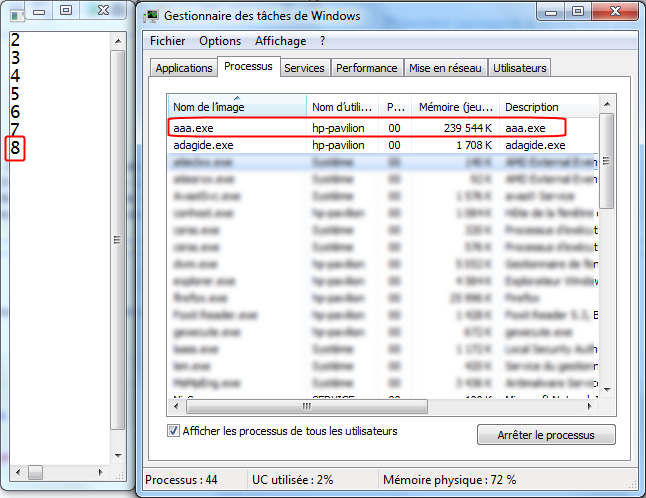Toggle 'Afficher les processus de tous les utilisateurs'
This screenshot has width=646, height=498.
click(x=174, y=431)
